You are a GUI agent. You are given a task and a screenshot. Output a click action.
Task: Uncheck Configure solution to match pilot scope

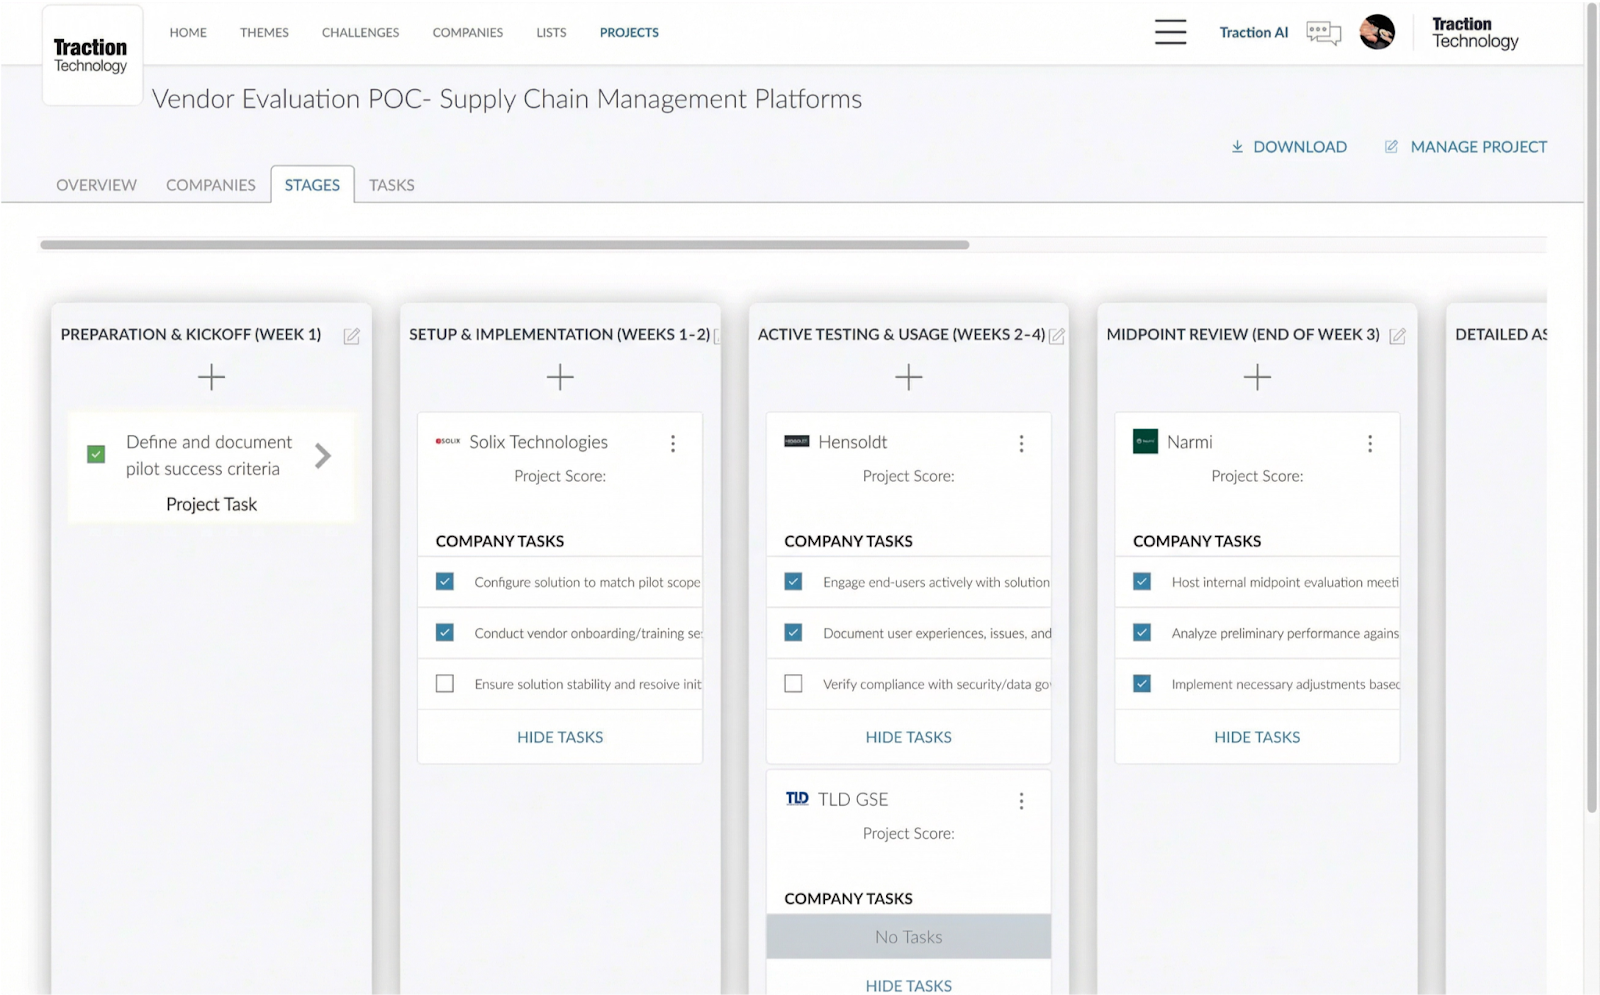(x=445, y=581)
